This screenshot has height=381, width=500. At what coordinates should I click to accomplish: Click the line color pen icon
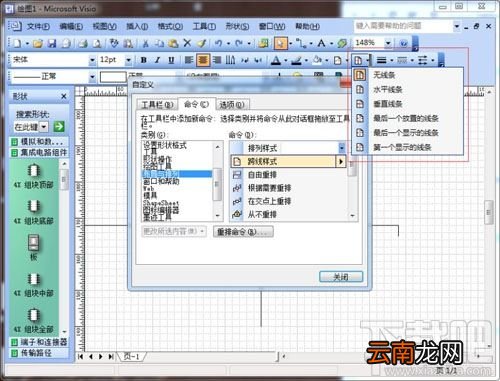[x=296, y=60]
